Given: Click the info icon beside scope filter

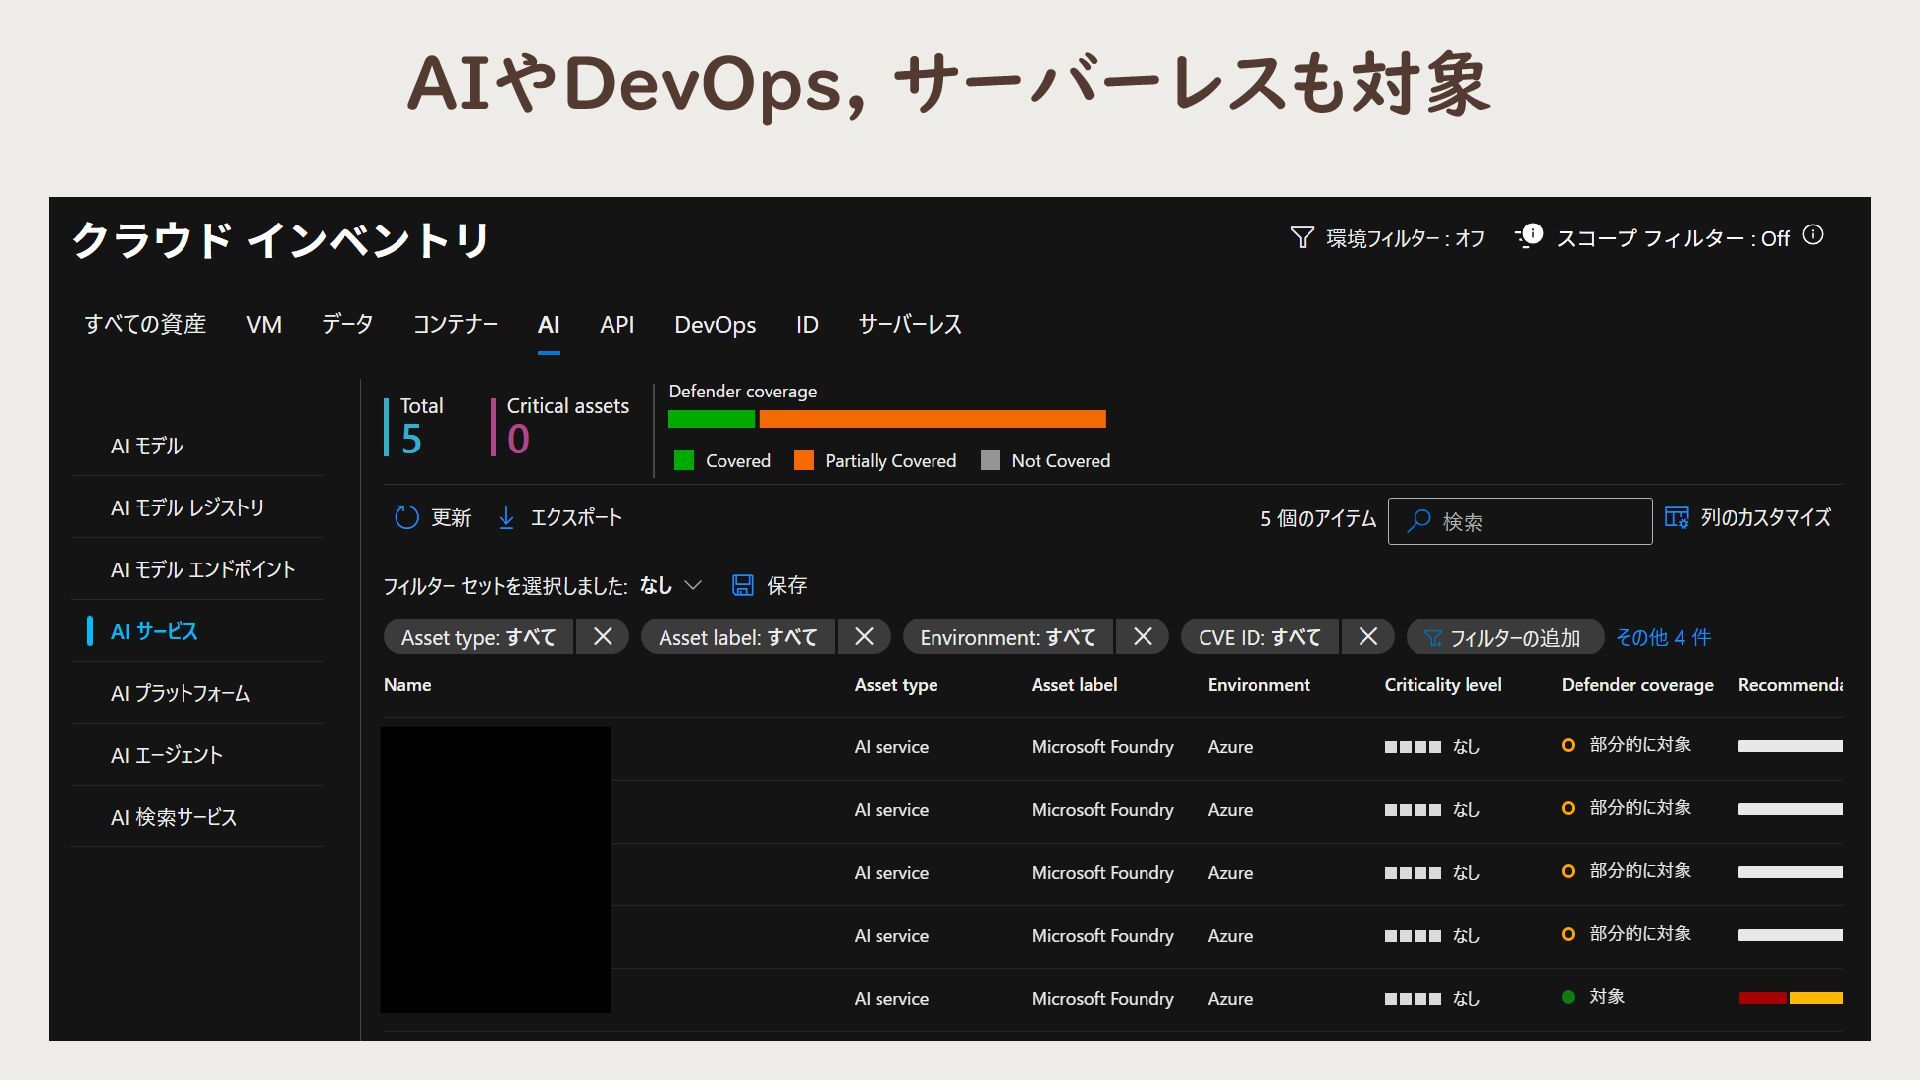Looking at the screenshot, I should [x=1813, y=235].
